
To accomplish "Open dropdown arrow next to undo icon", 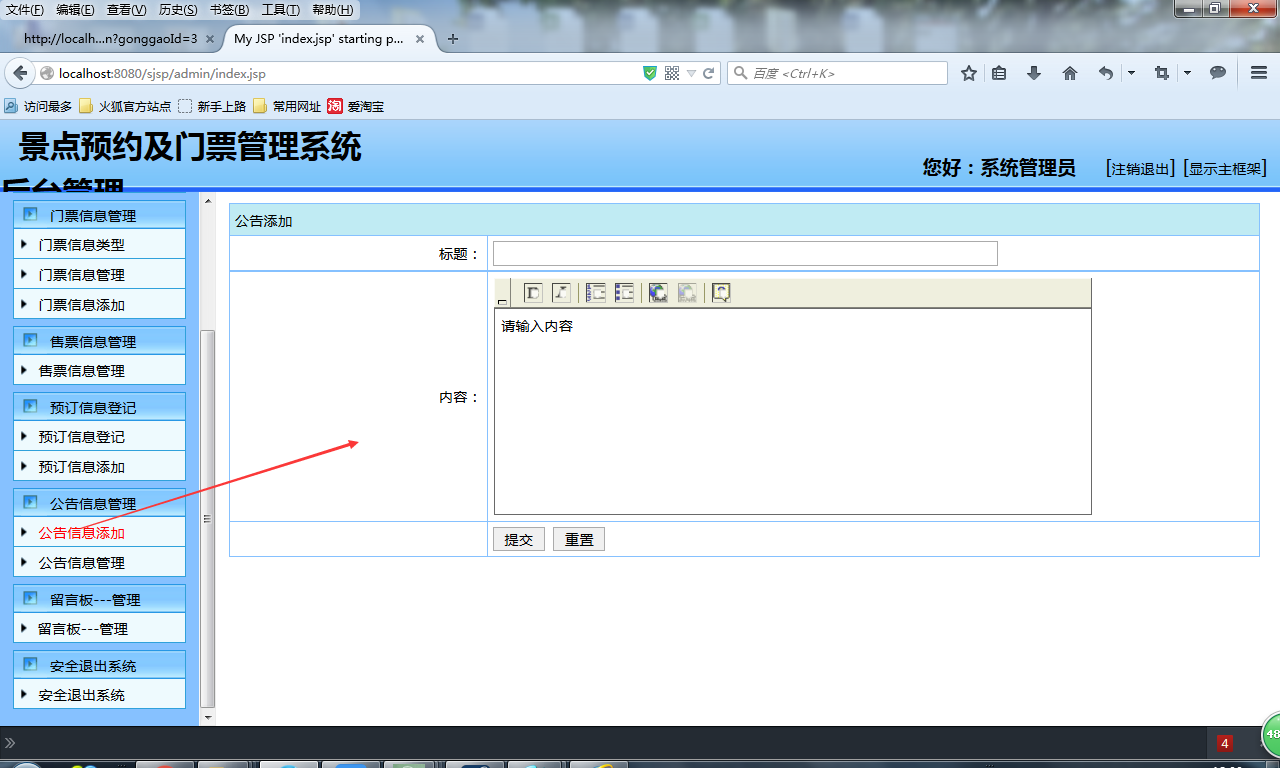I will (x=1131, y=73).
